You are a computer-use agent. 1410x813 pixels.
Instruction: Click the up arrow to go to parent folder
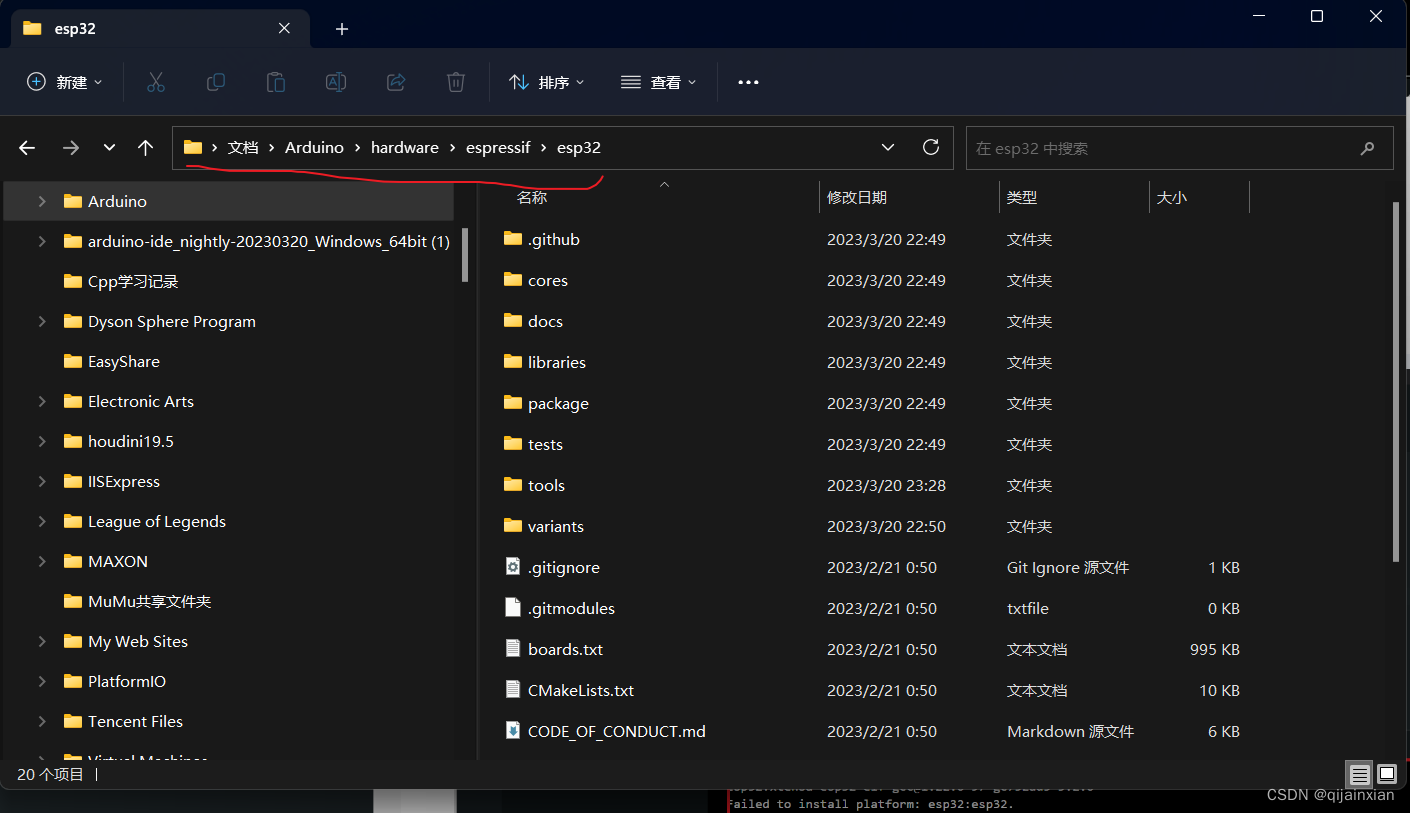tap(145, 147)
